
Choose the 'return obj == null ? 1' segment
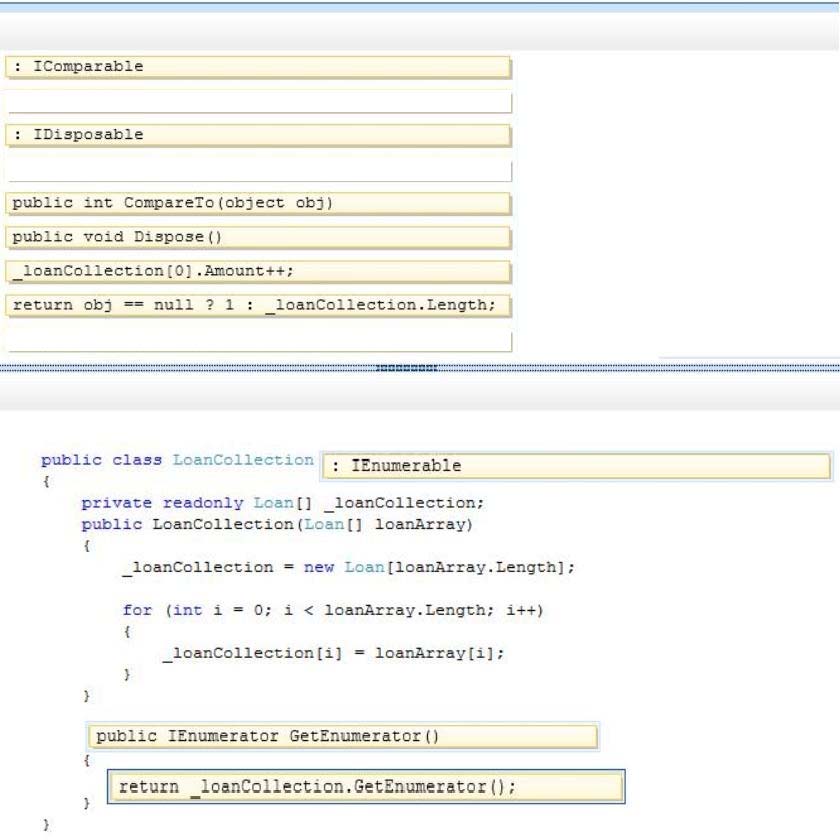click(x=258, y=306)
